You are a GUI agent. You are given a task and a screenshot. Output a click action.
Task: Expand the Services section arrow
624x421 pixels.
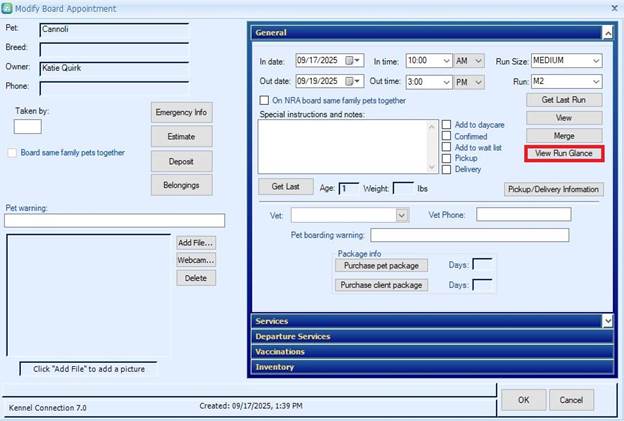tap(607, 321)
